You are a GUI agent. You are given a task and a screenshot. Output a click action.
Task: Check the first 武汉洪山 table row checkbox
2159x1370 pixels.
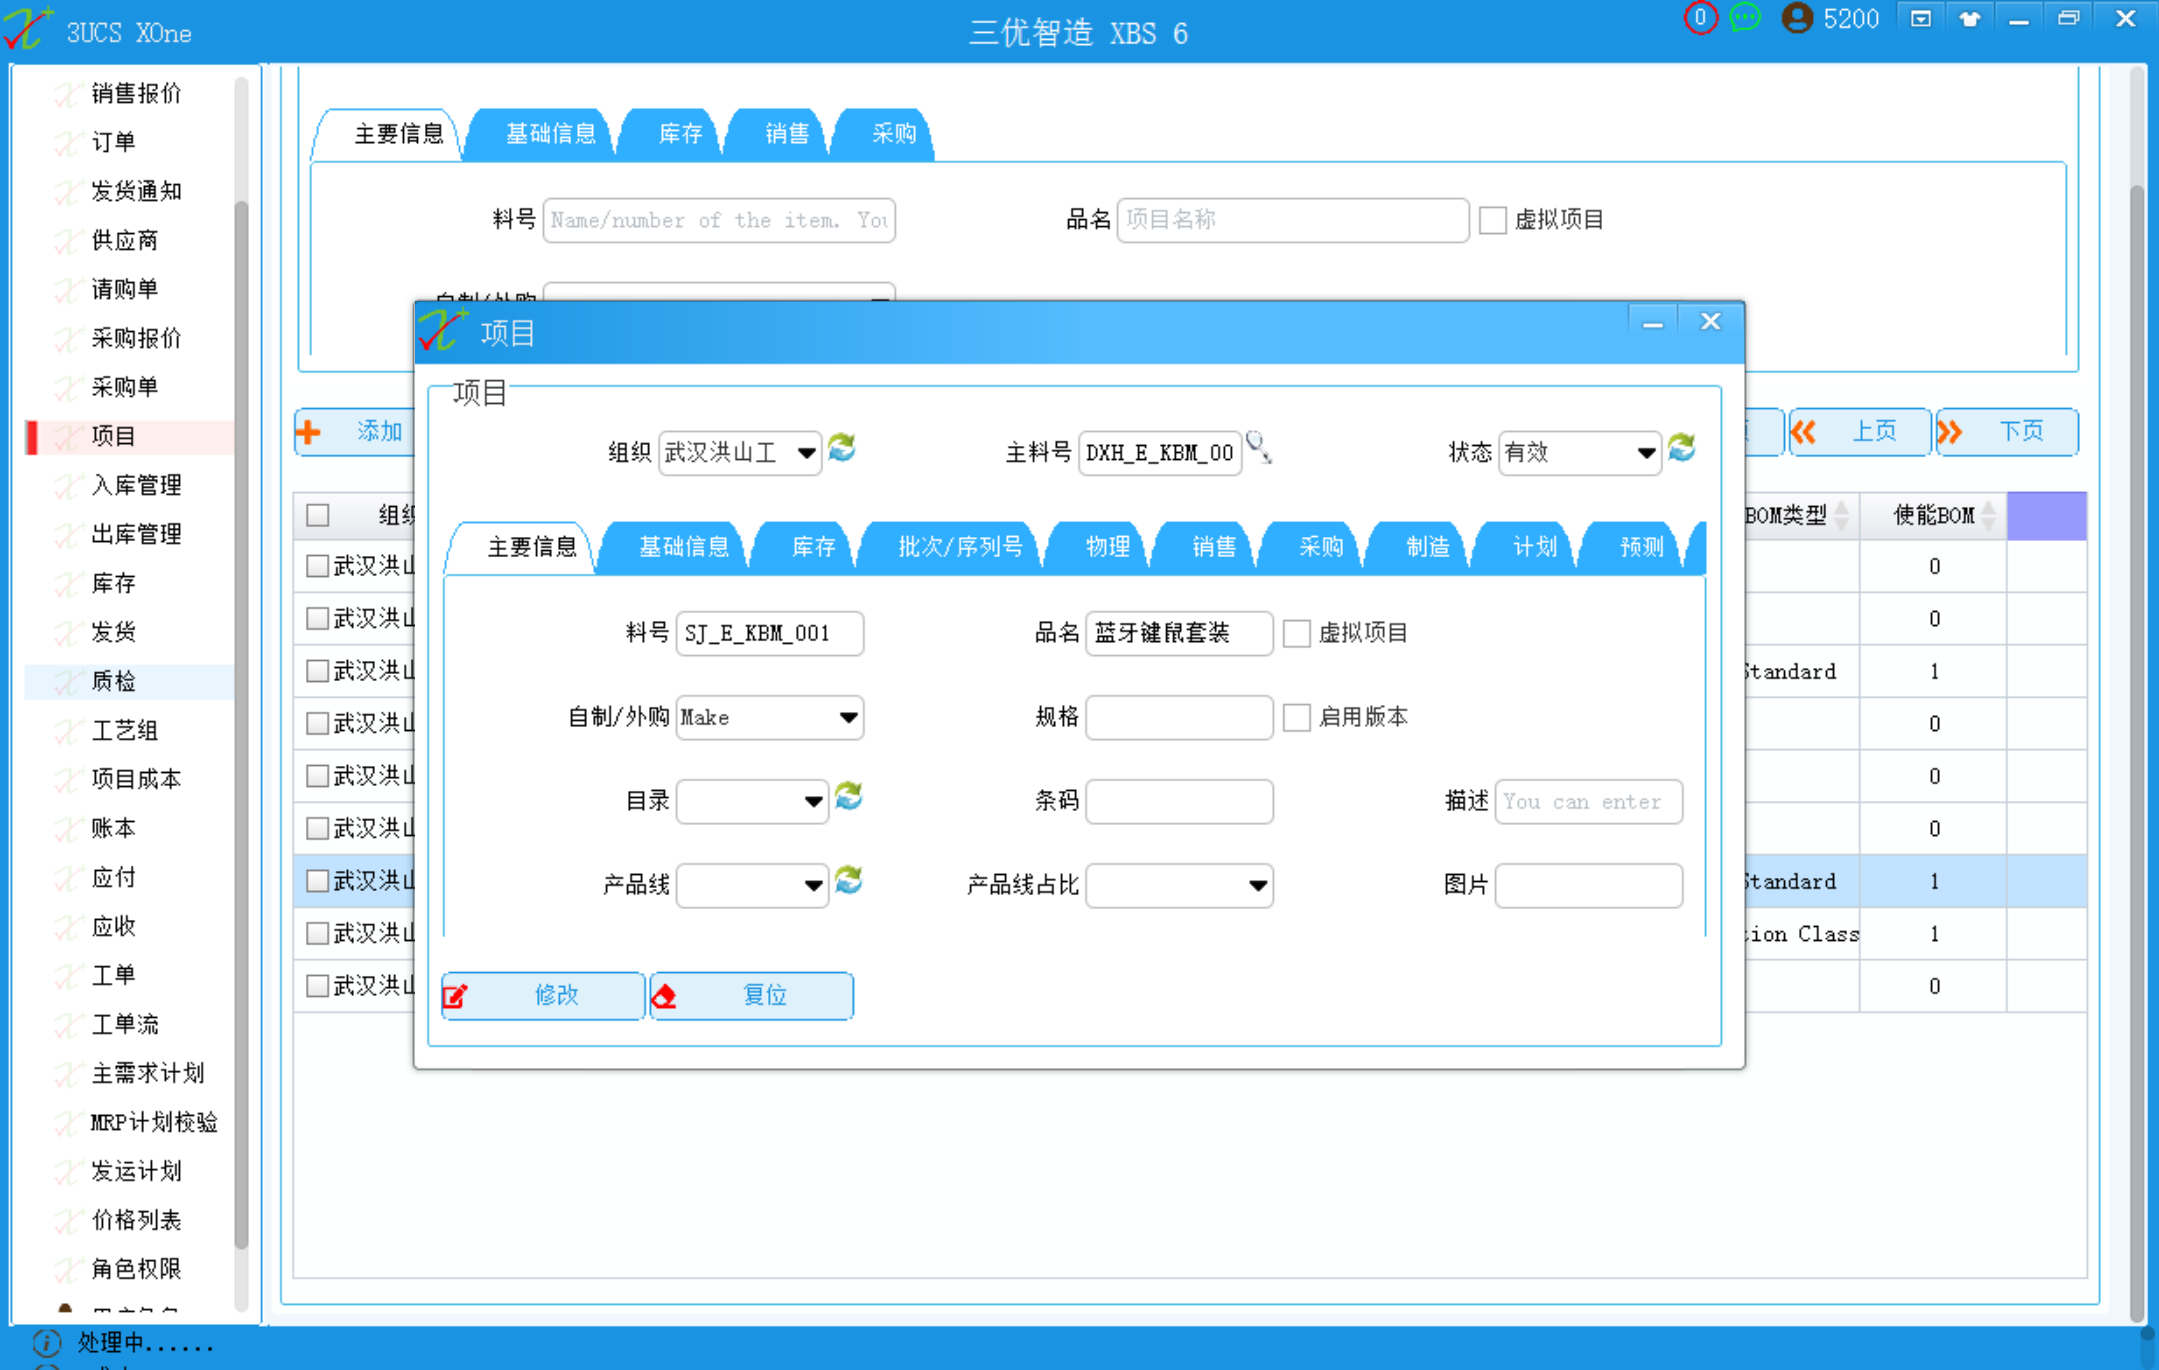point(318,566)
